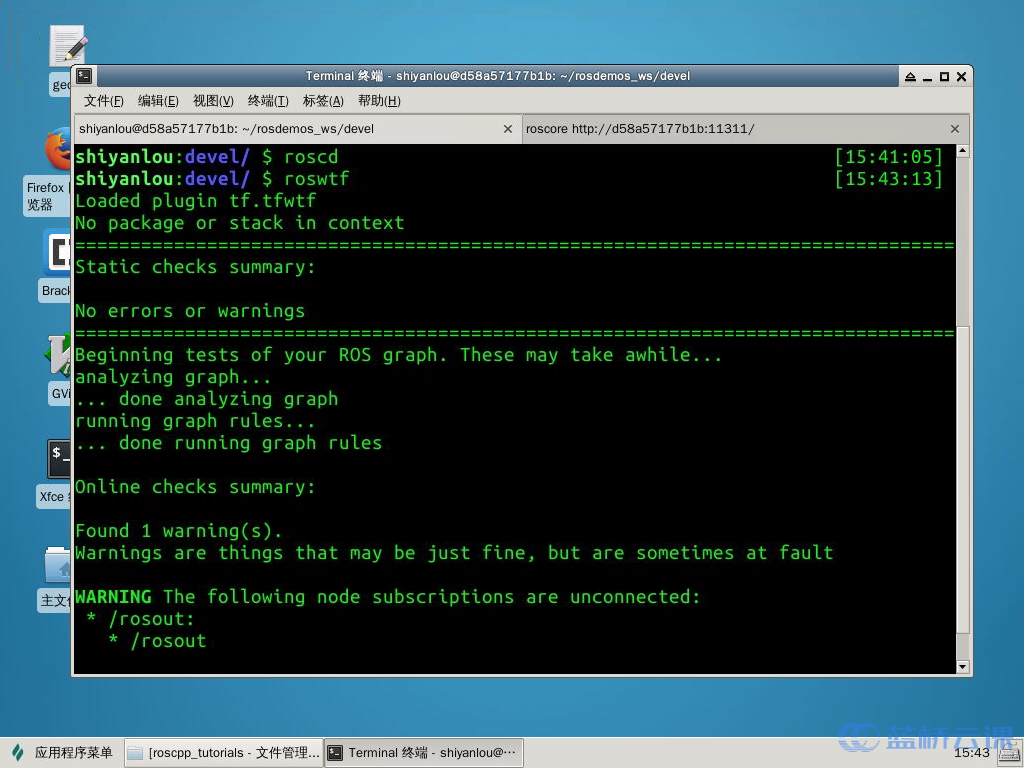The width and height of the screenshot is (1024, 768).
Task: Click the 'Loaded plugin tf.tfwtf' line
Action: [x=195, y=200]
